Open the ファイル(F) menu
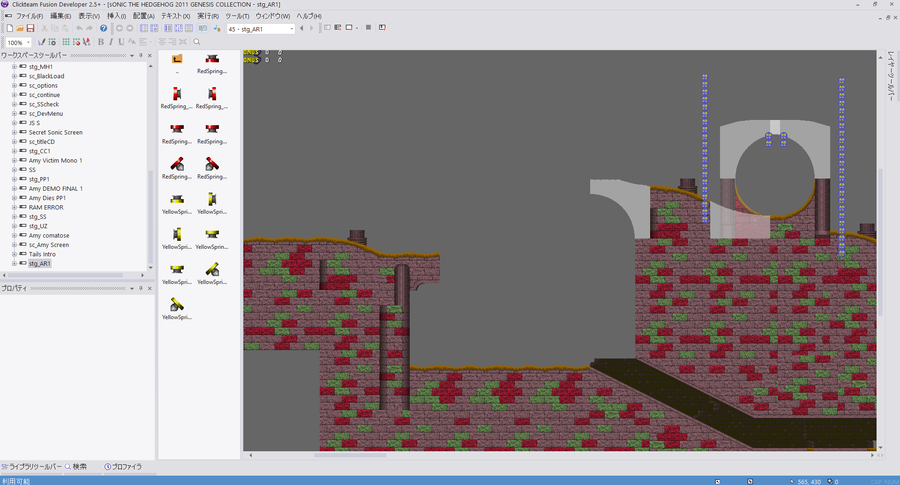 click(29, 16)
